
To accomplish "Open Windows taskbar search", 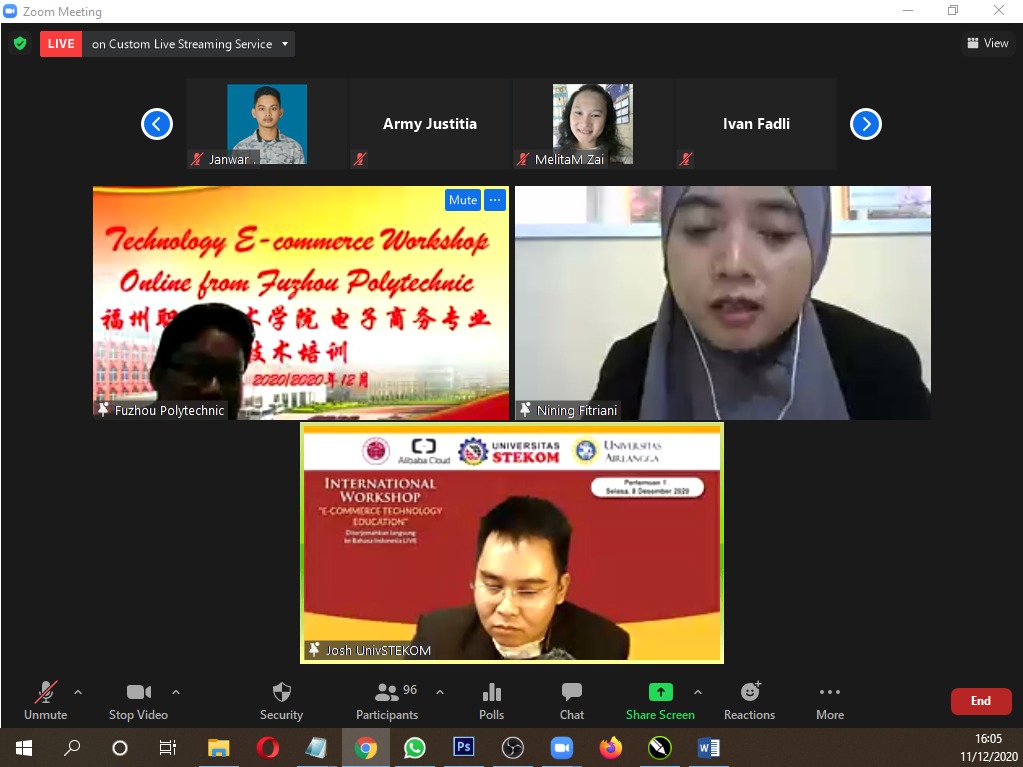I will (72, 747).
